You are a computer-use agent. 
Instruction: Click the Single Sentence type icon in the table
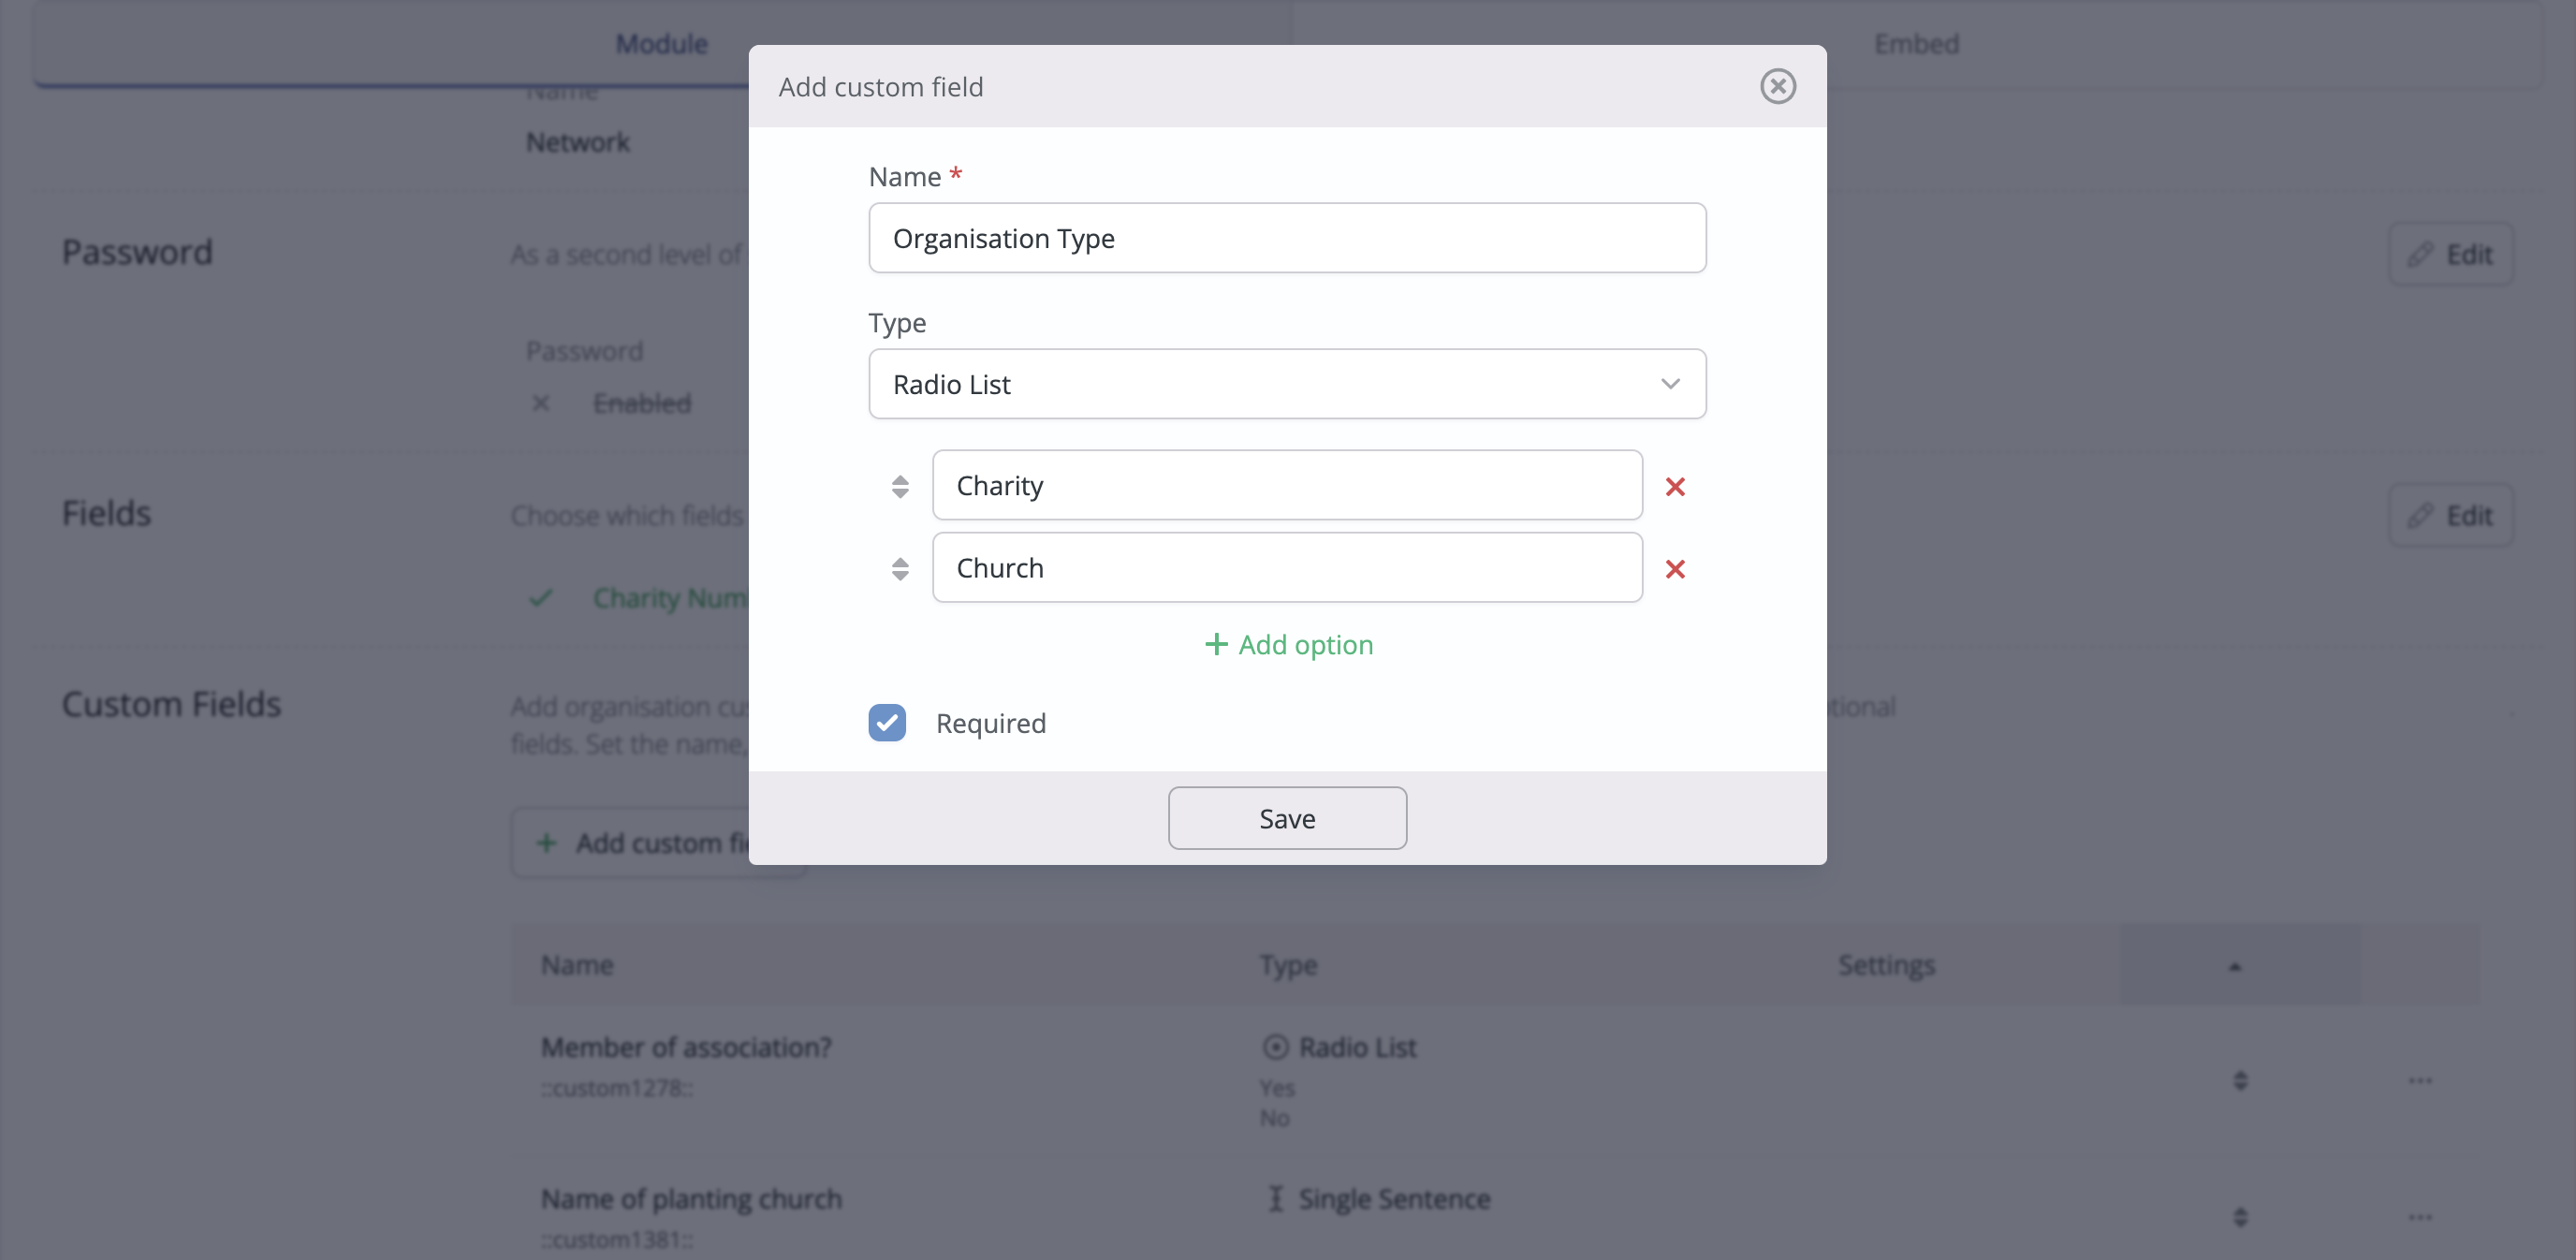(1275, 1198)
